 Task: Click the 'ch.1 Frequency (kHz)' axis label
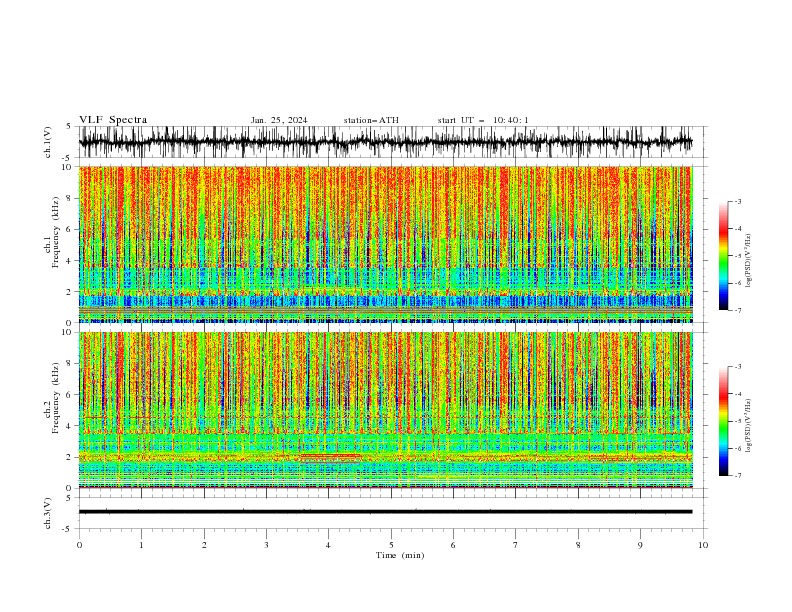tap(52, 232)
